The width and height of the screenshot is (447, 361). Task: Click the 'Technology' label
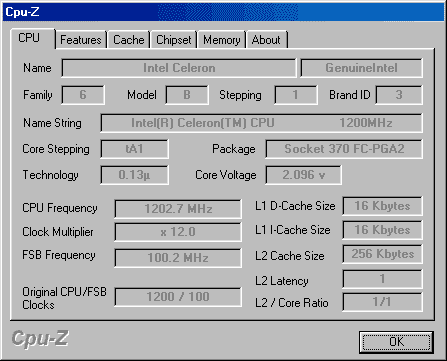[50, 175]
